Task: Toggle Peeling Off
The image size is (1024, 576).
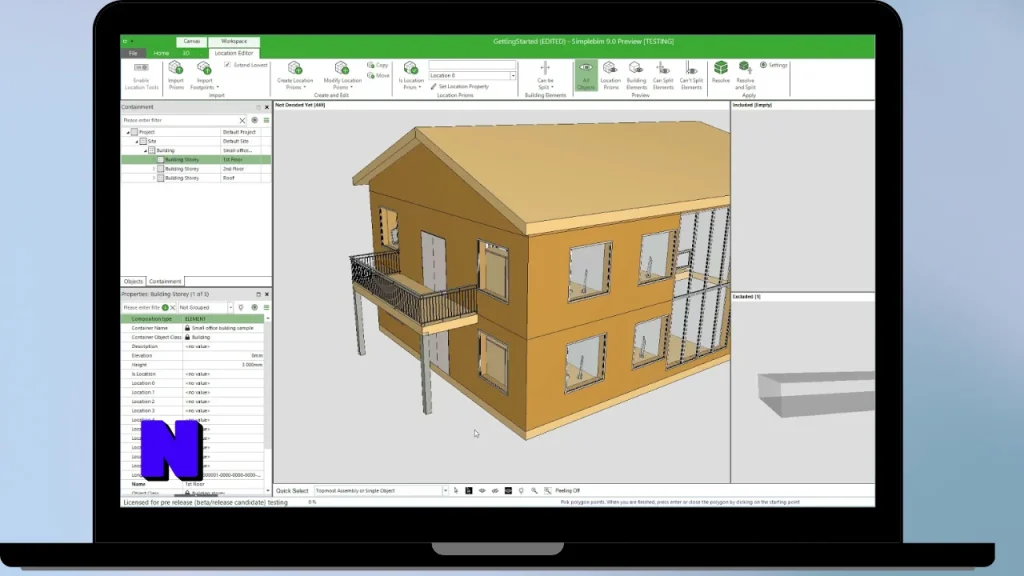Action: click(x=568, y=490)
